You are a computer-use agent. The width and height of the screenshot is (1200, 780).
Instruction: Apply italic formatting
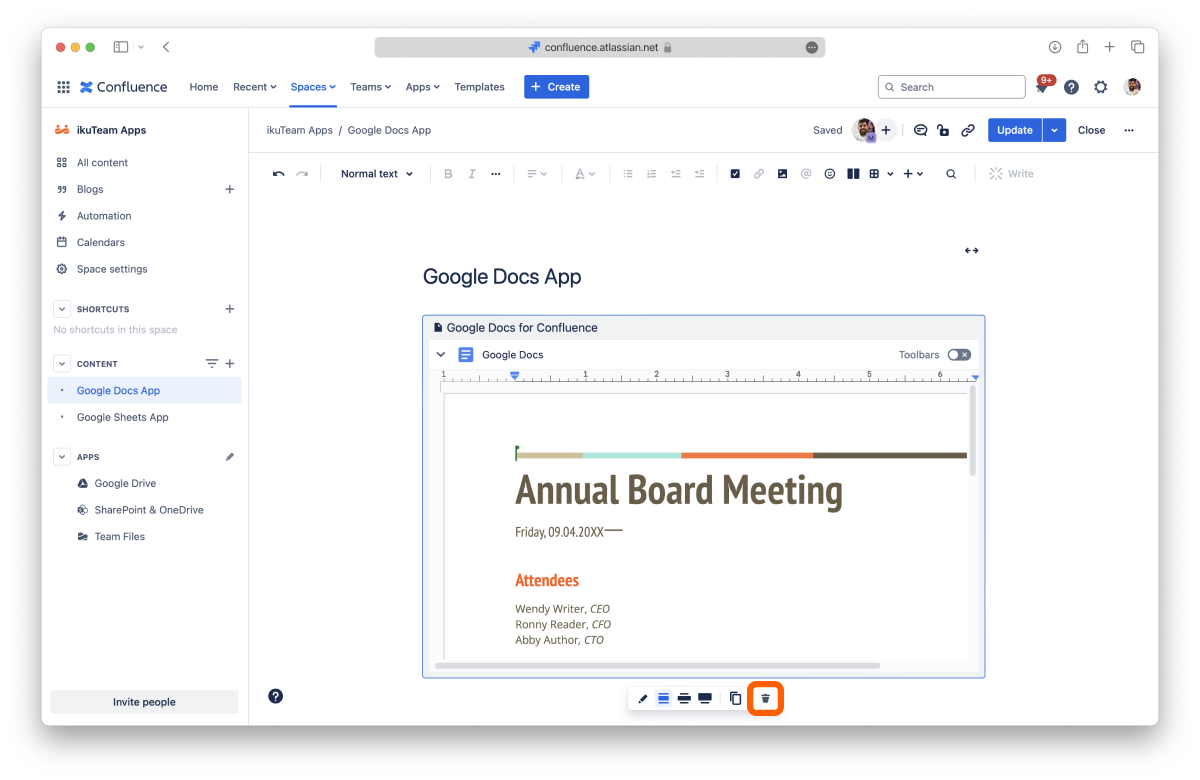(472, 174)
